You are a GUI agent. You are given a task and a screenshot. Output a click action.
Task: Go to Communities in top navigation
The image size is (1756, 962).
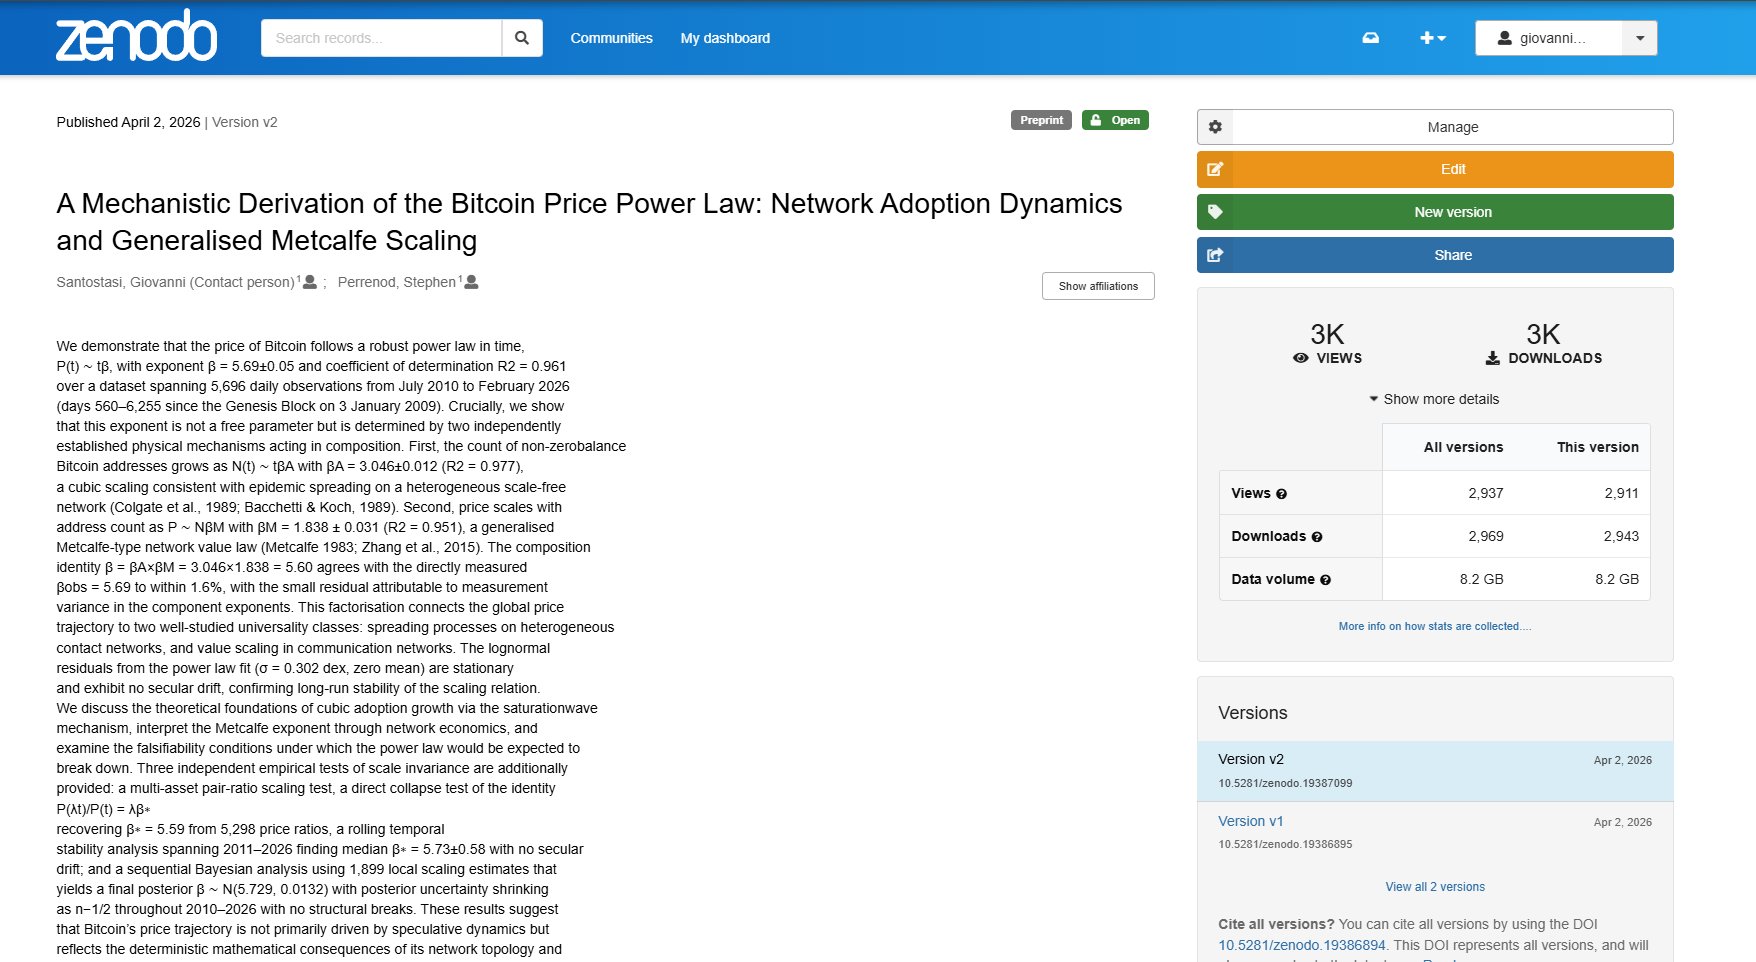click(x=611, y=38)
